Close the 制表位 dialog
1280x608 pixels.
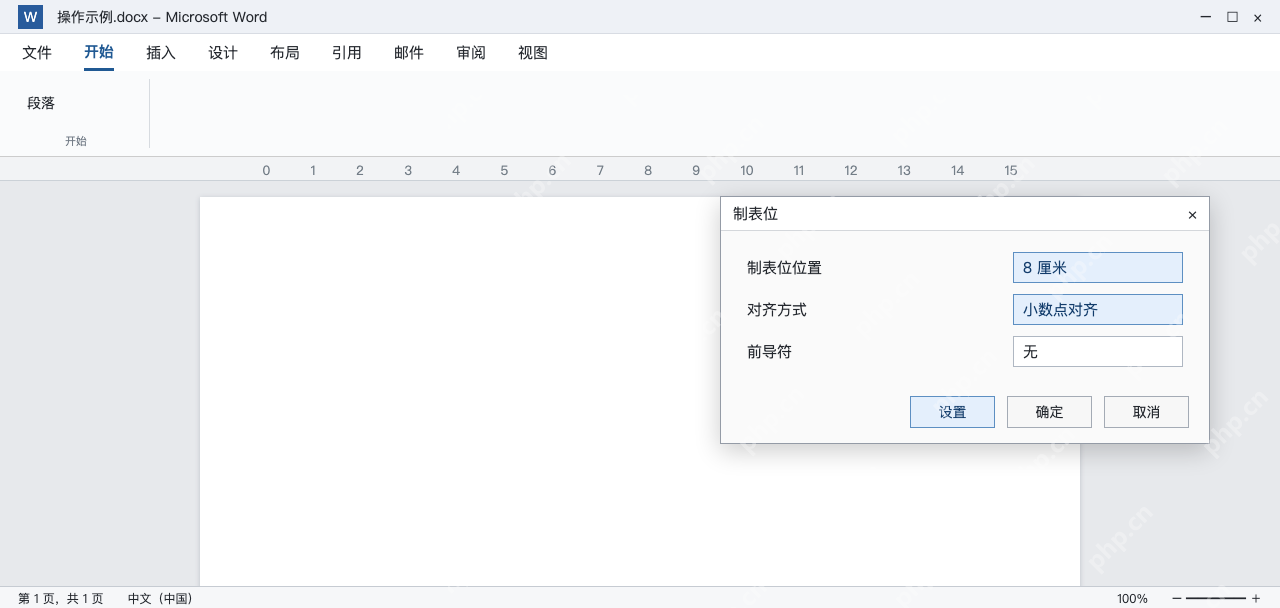point(1192,215)
